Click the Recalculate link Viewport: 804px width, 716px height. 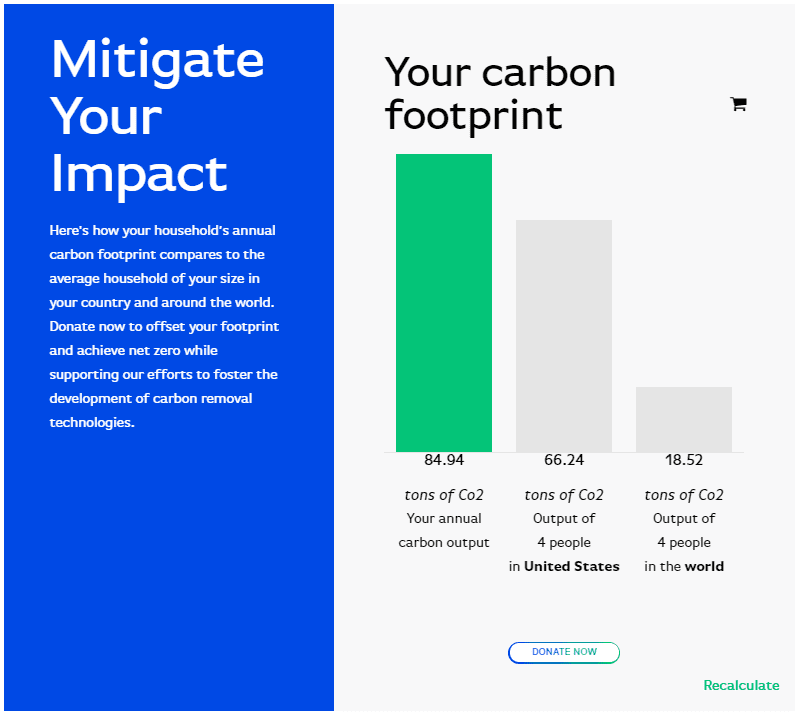(x=741, y=685)
